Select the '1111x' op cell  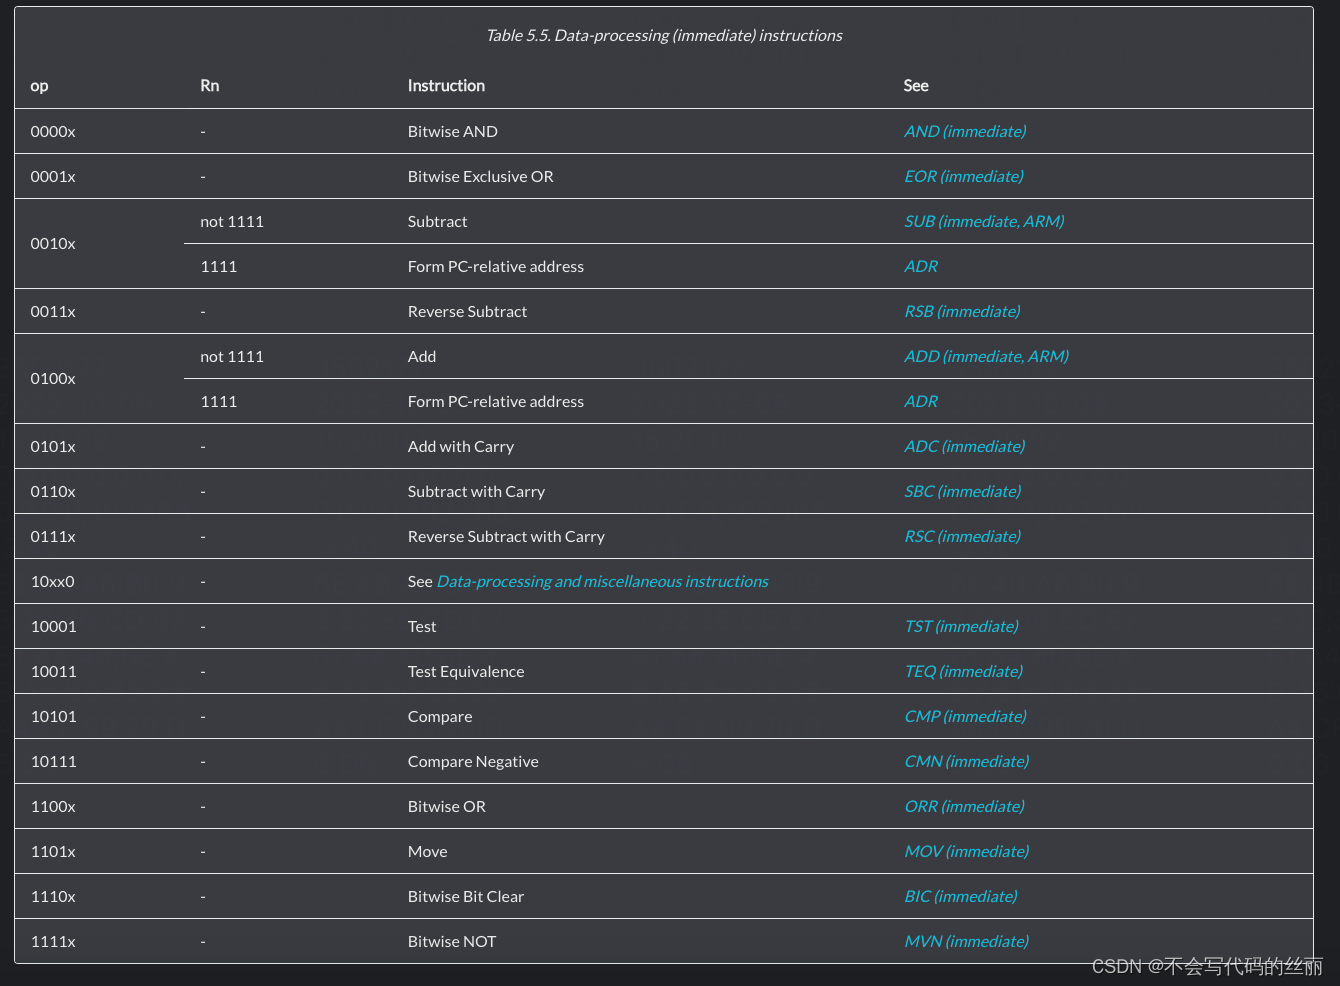53,941
